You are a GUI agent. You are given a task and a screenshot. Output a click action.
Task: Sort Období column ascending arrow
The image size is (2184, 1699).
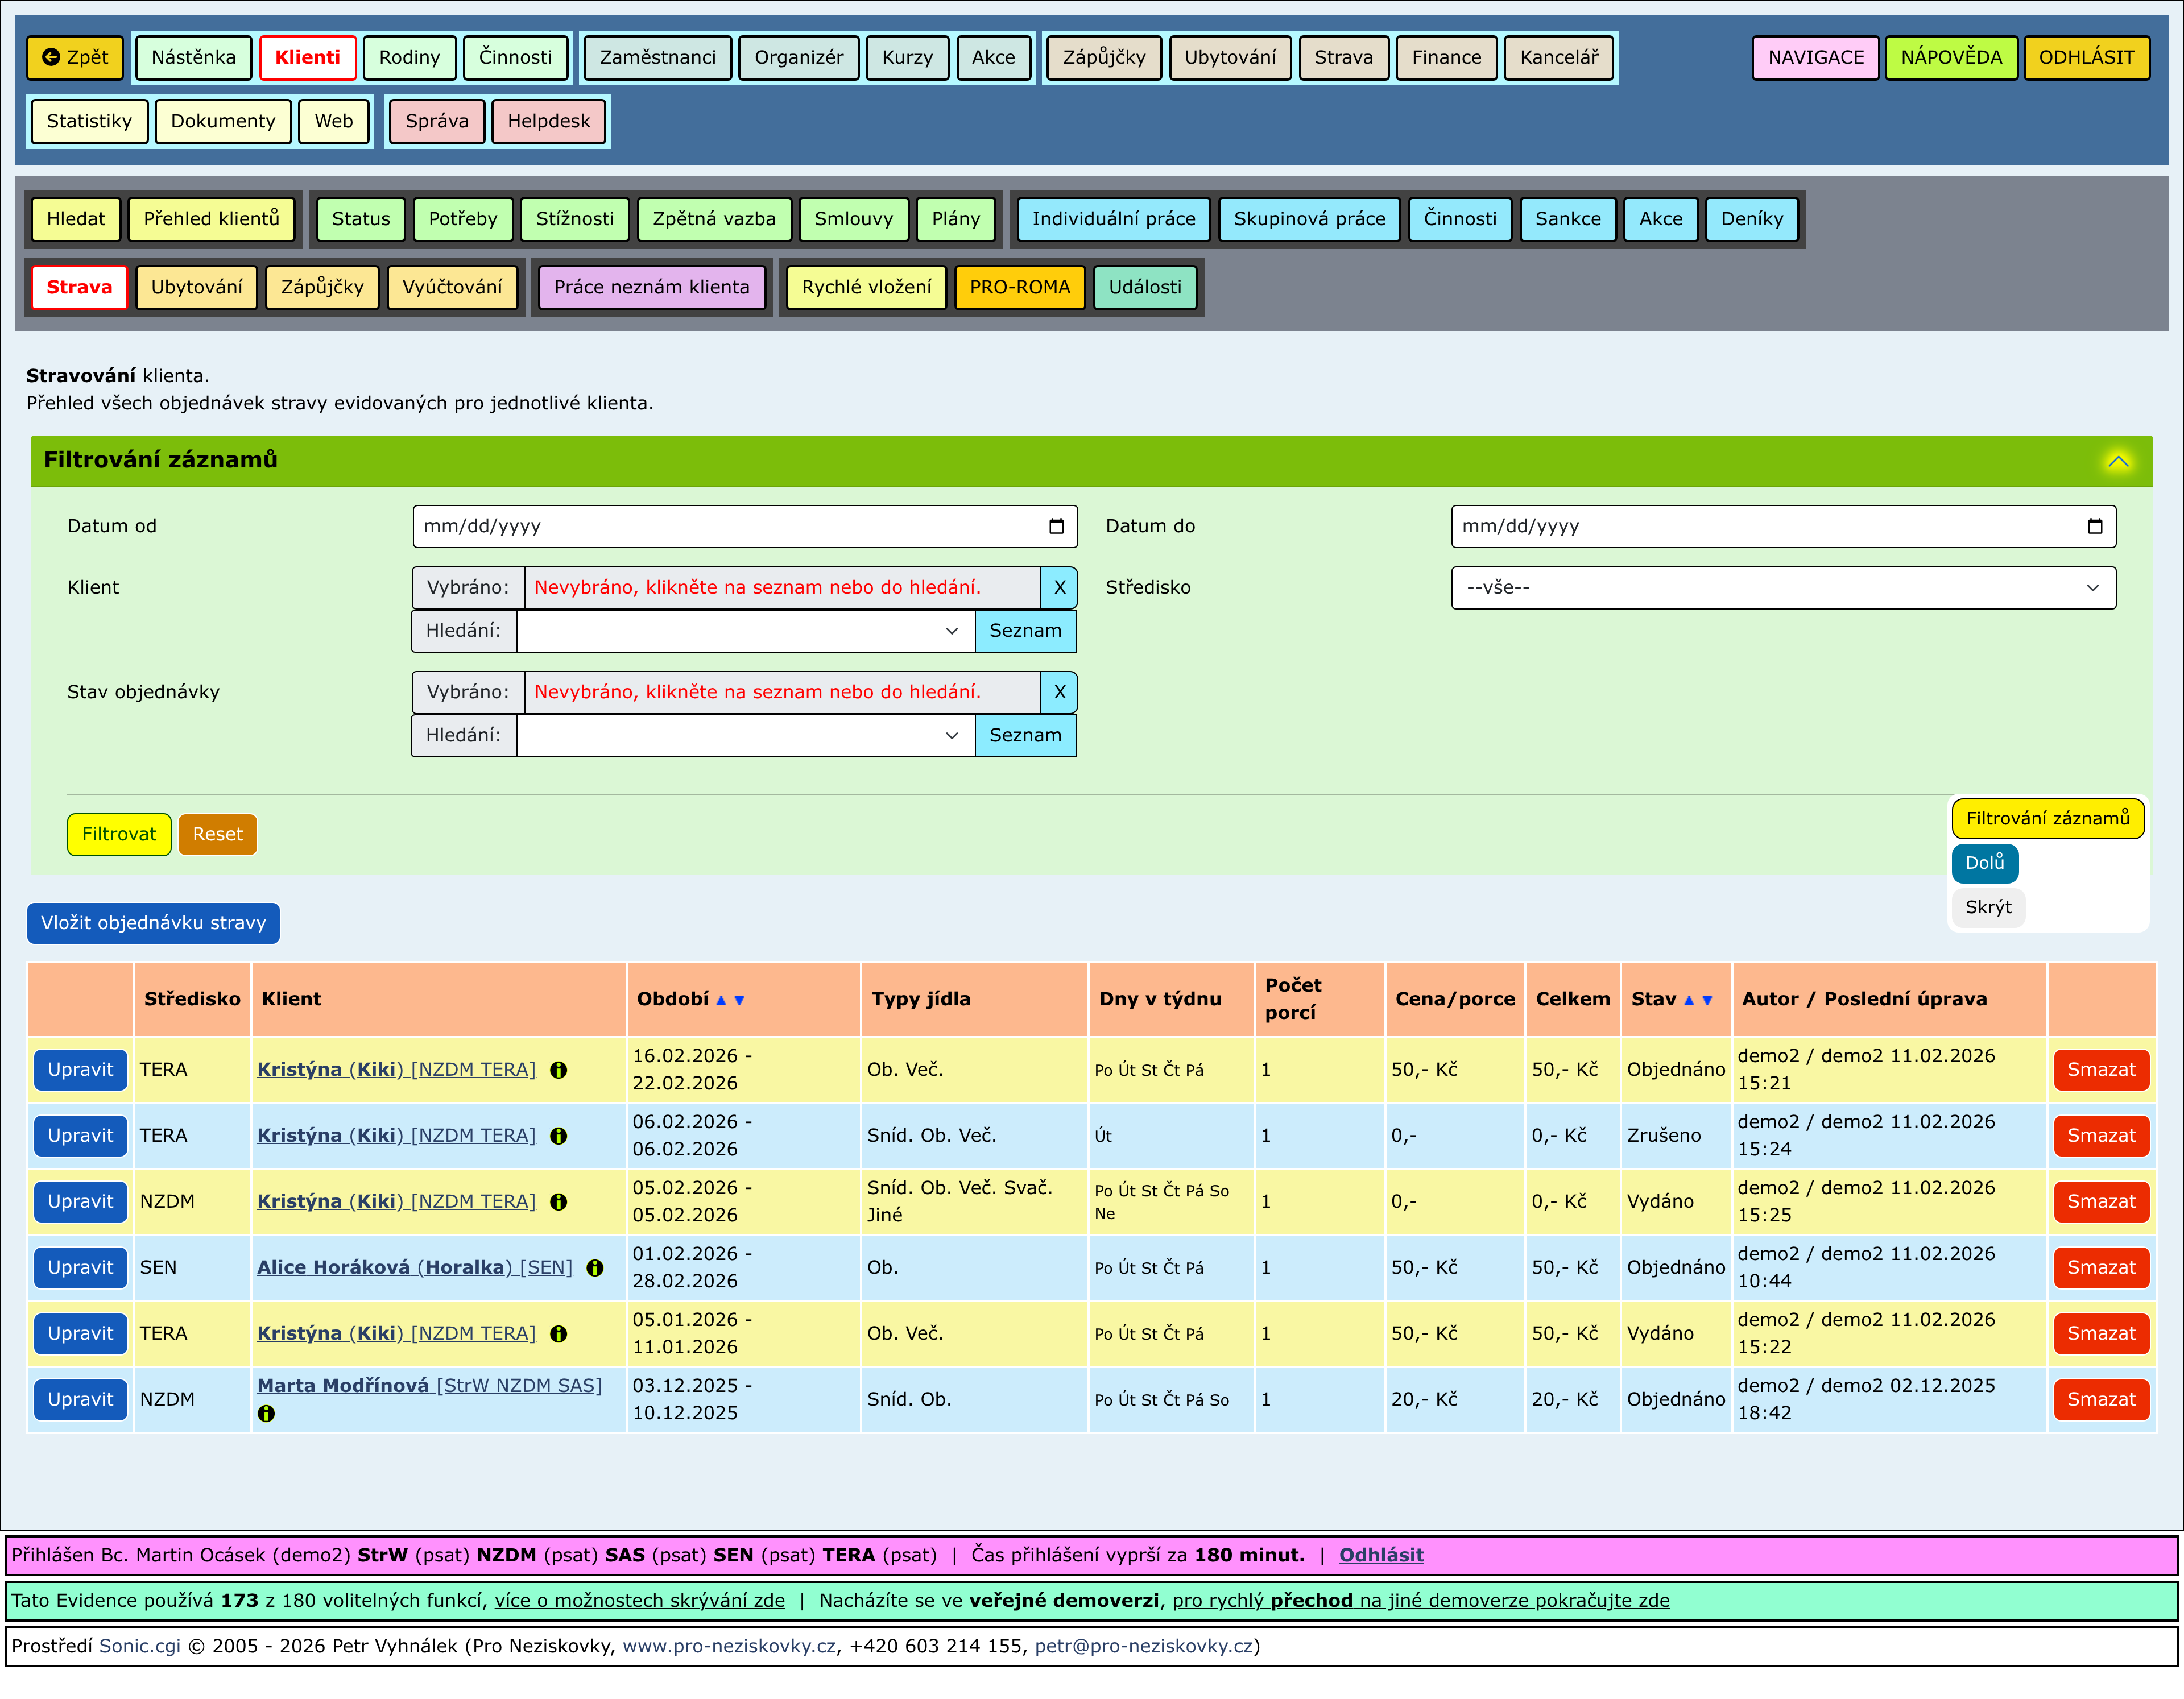click(721, 1000)
